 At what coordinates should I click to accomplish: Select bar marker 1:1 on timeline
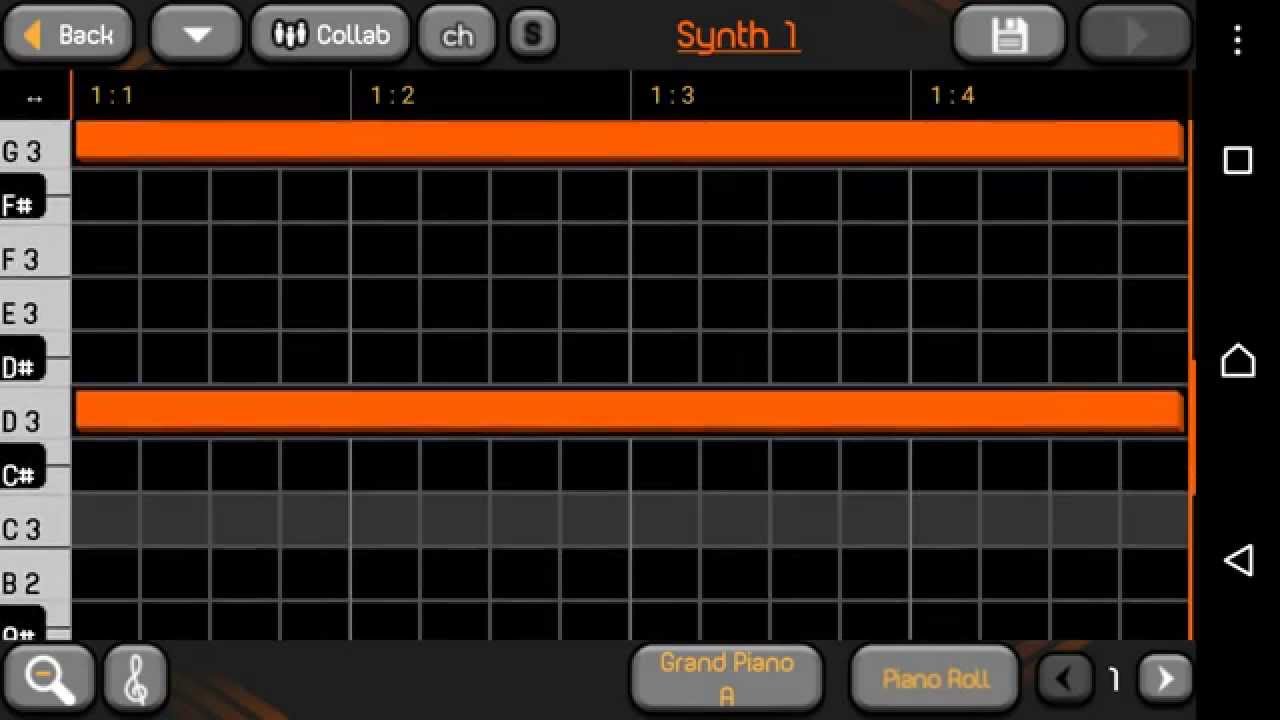pos(112,96)
